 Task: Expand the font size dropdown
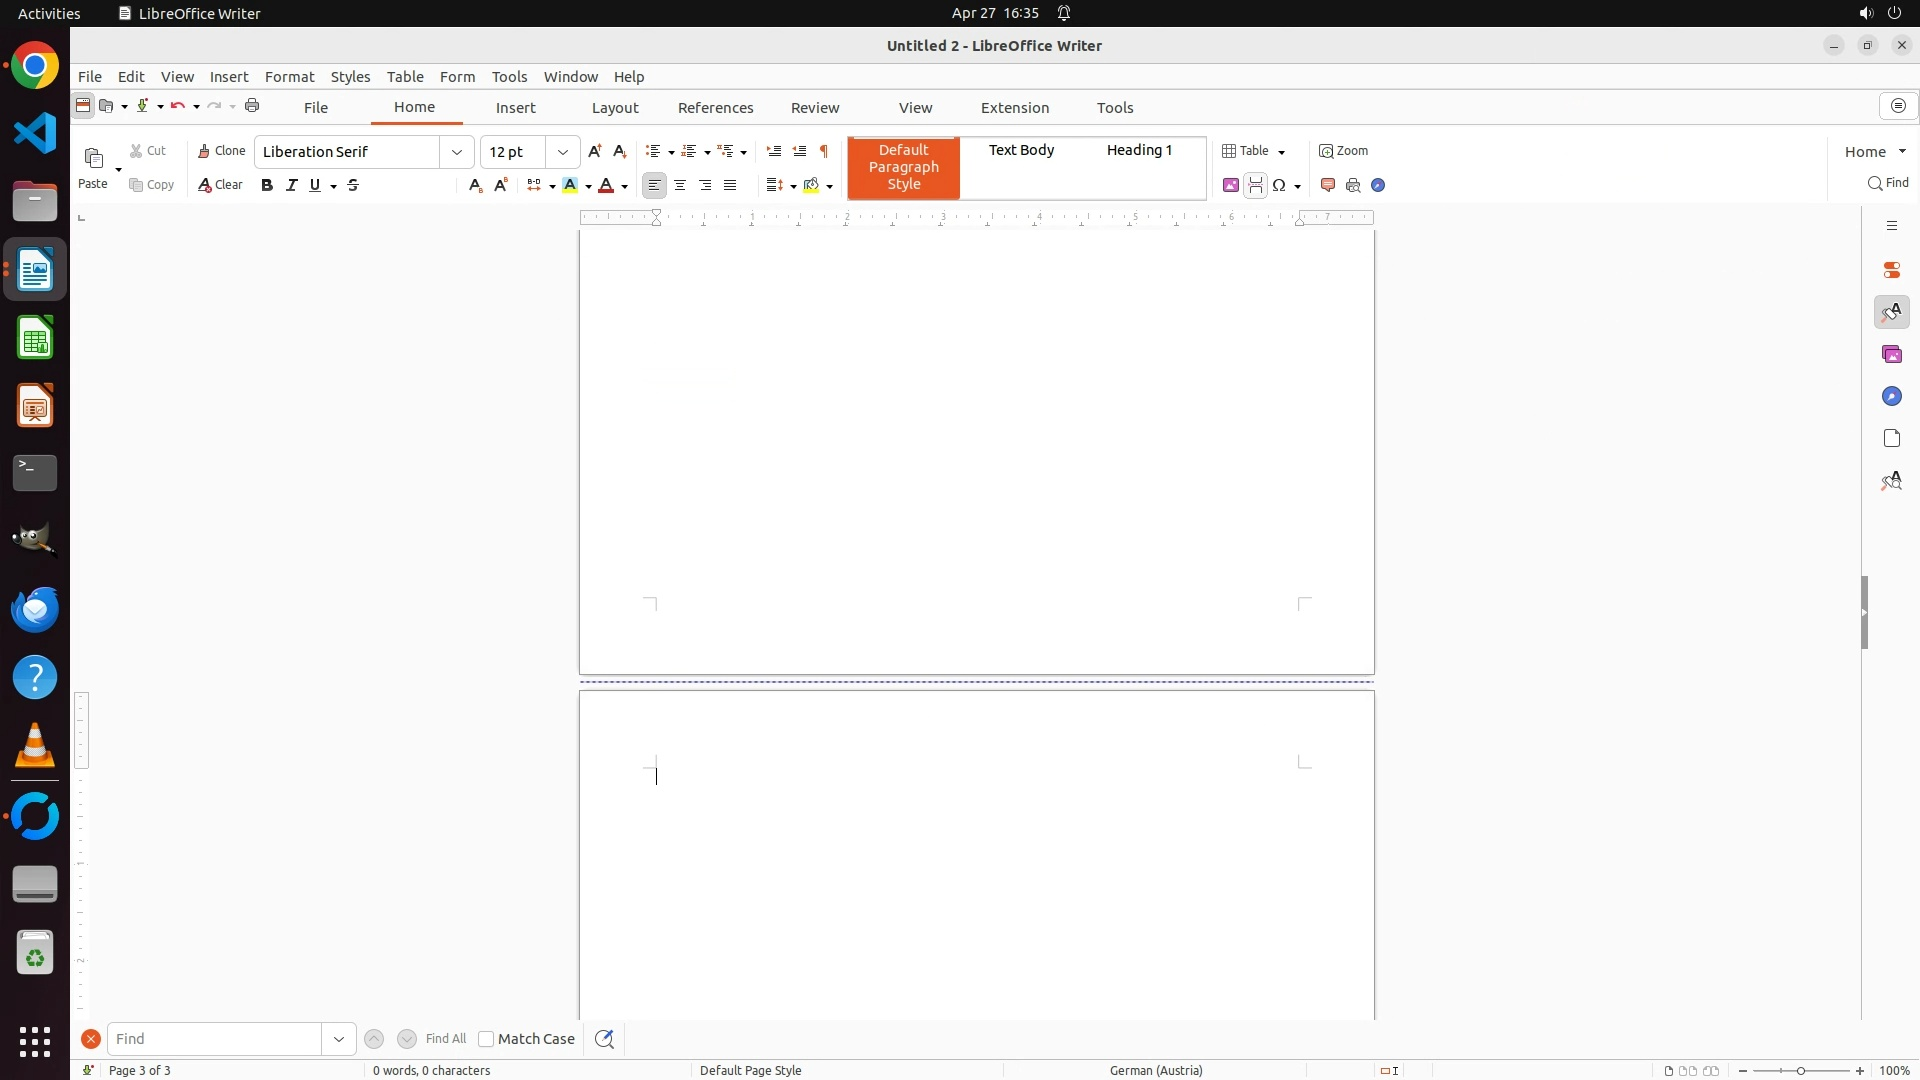point(563,152)
